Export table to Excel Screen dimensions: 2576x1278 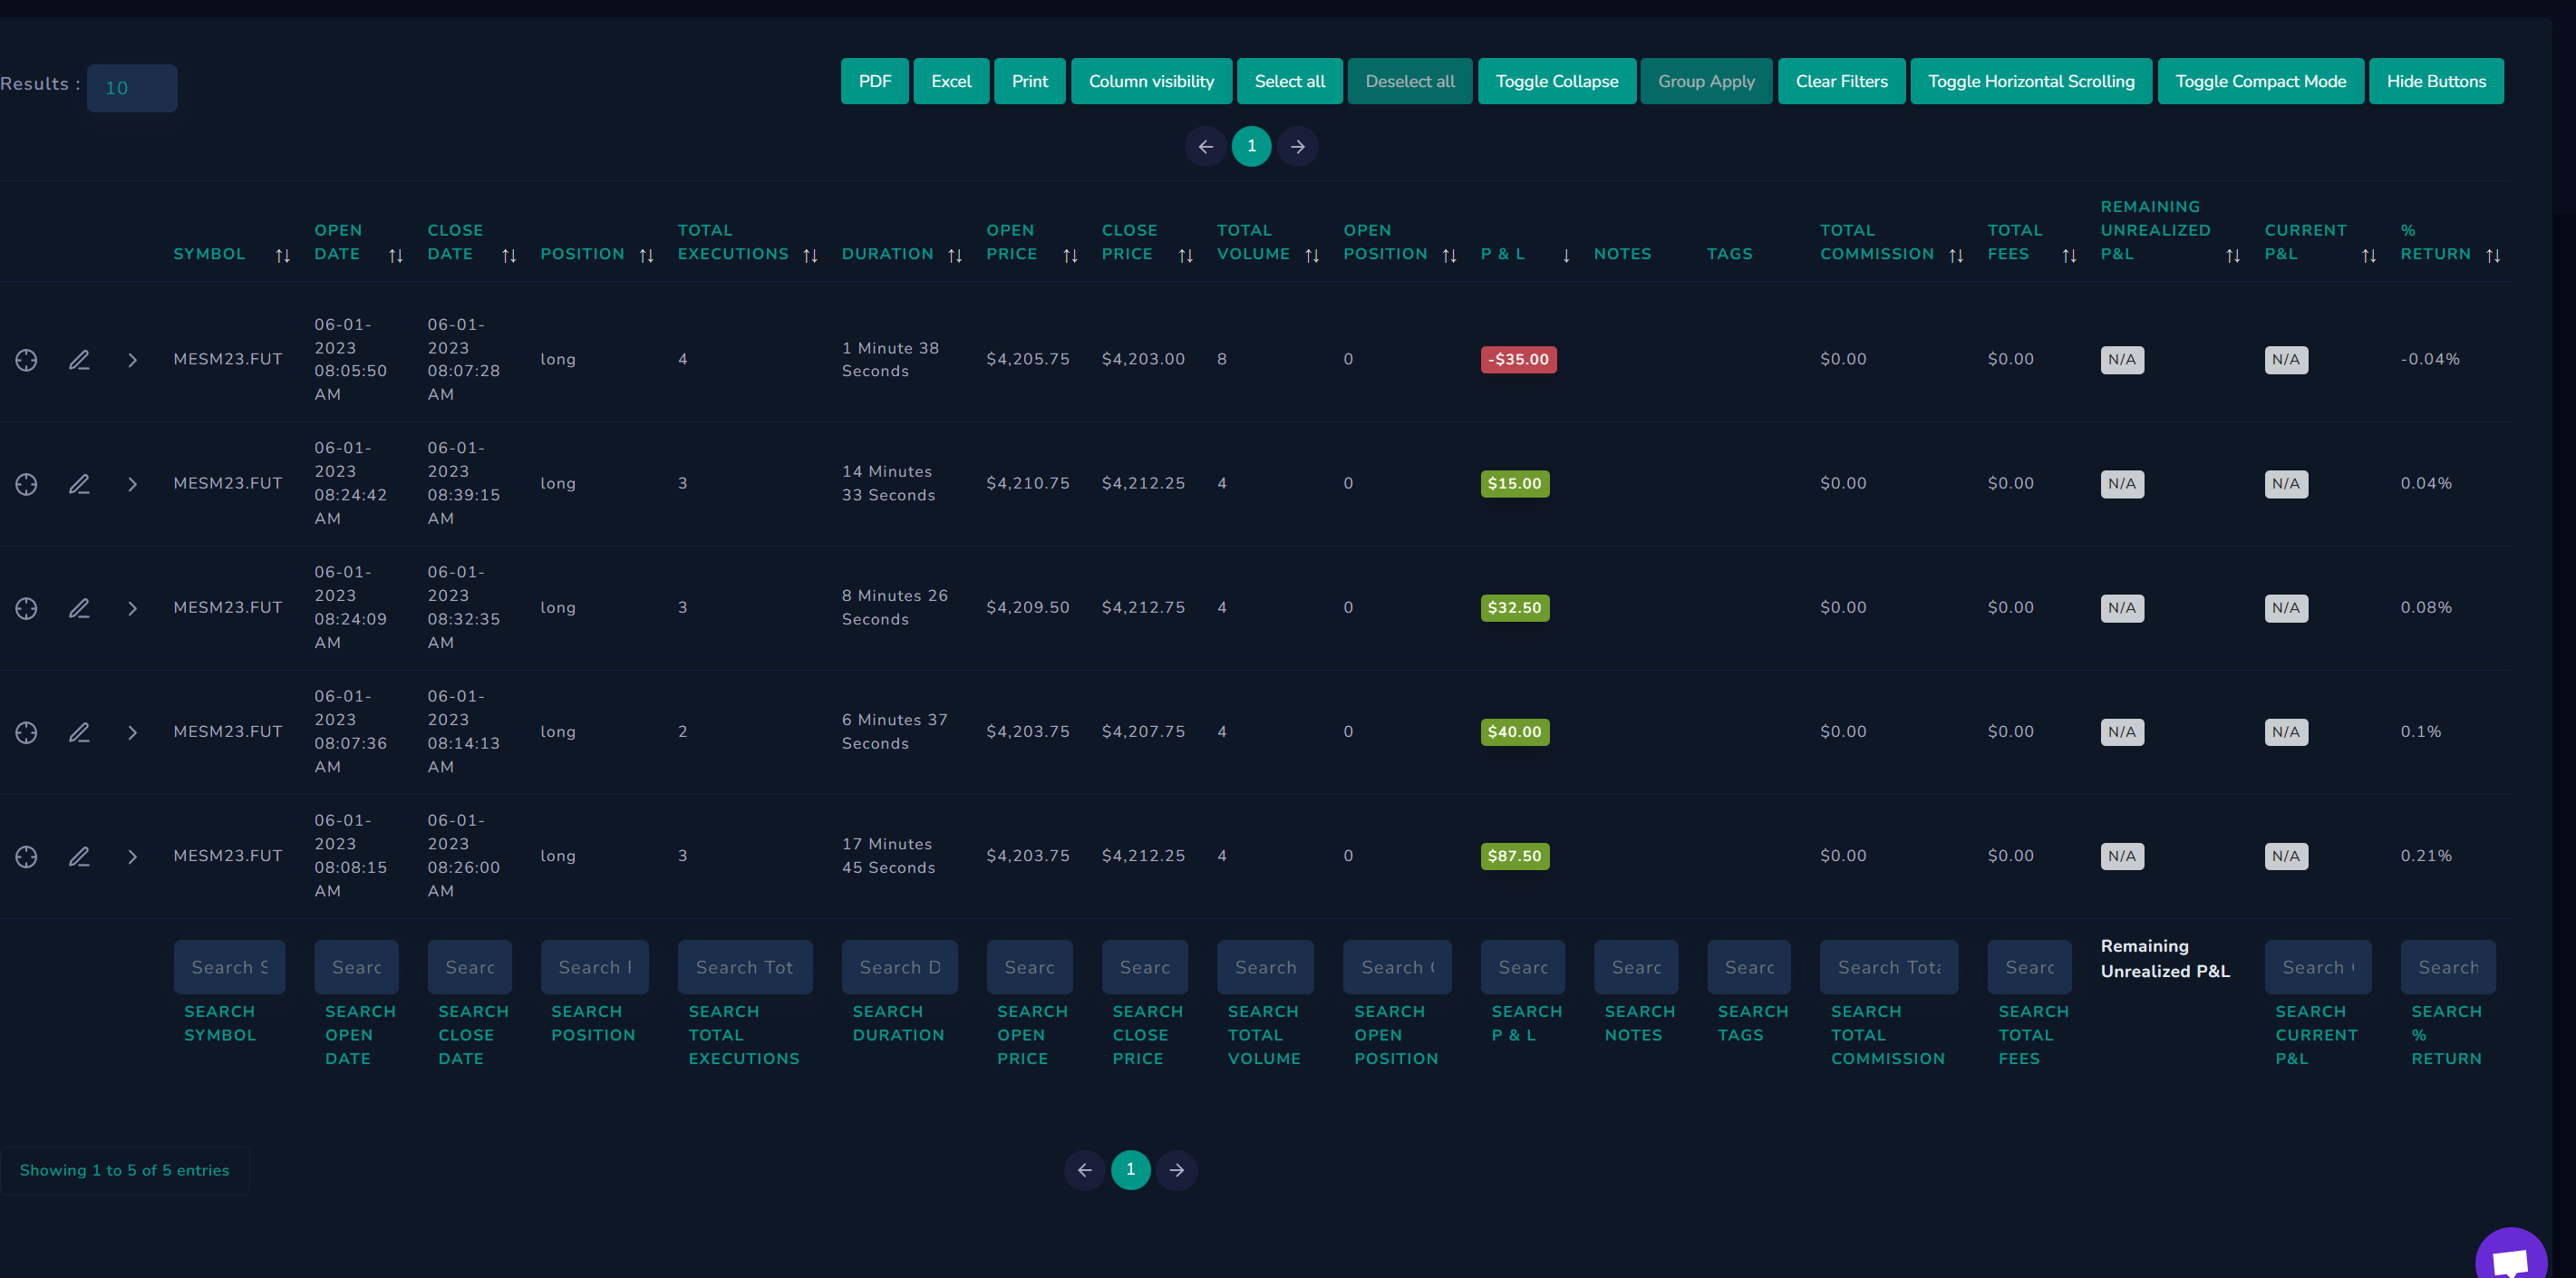pyautogui.click(x=951, y=81)
